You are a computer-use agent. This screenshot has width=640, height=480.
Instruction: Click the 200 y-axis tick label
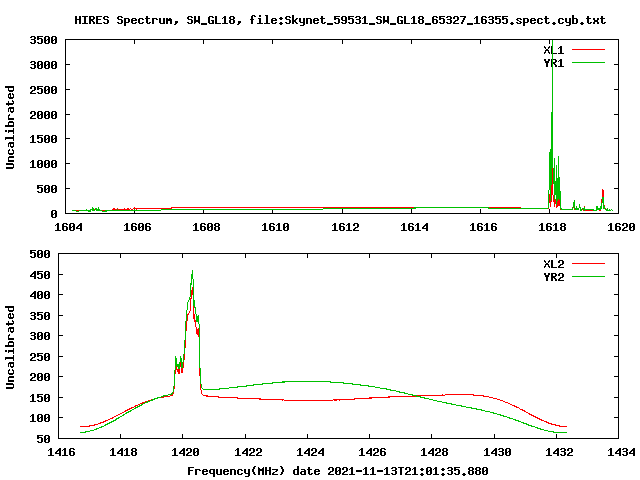(40, 378)
